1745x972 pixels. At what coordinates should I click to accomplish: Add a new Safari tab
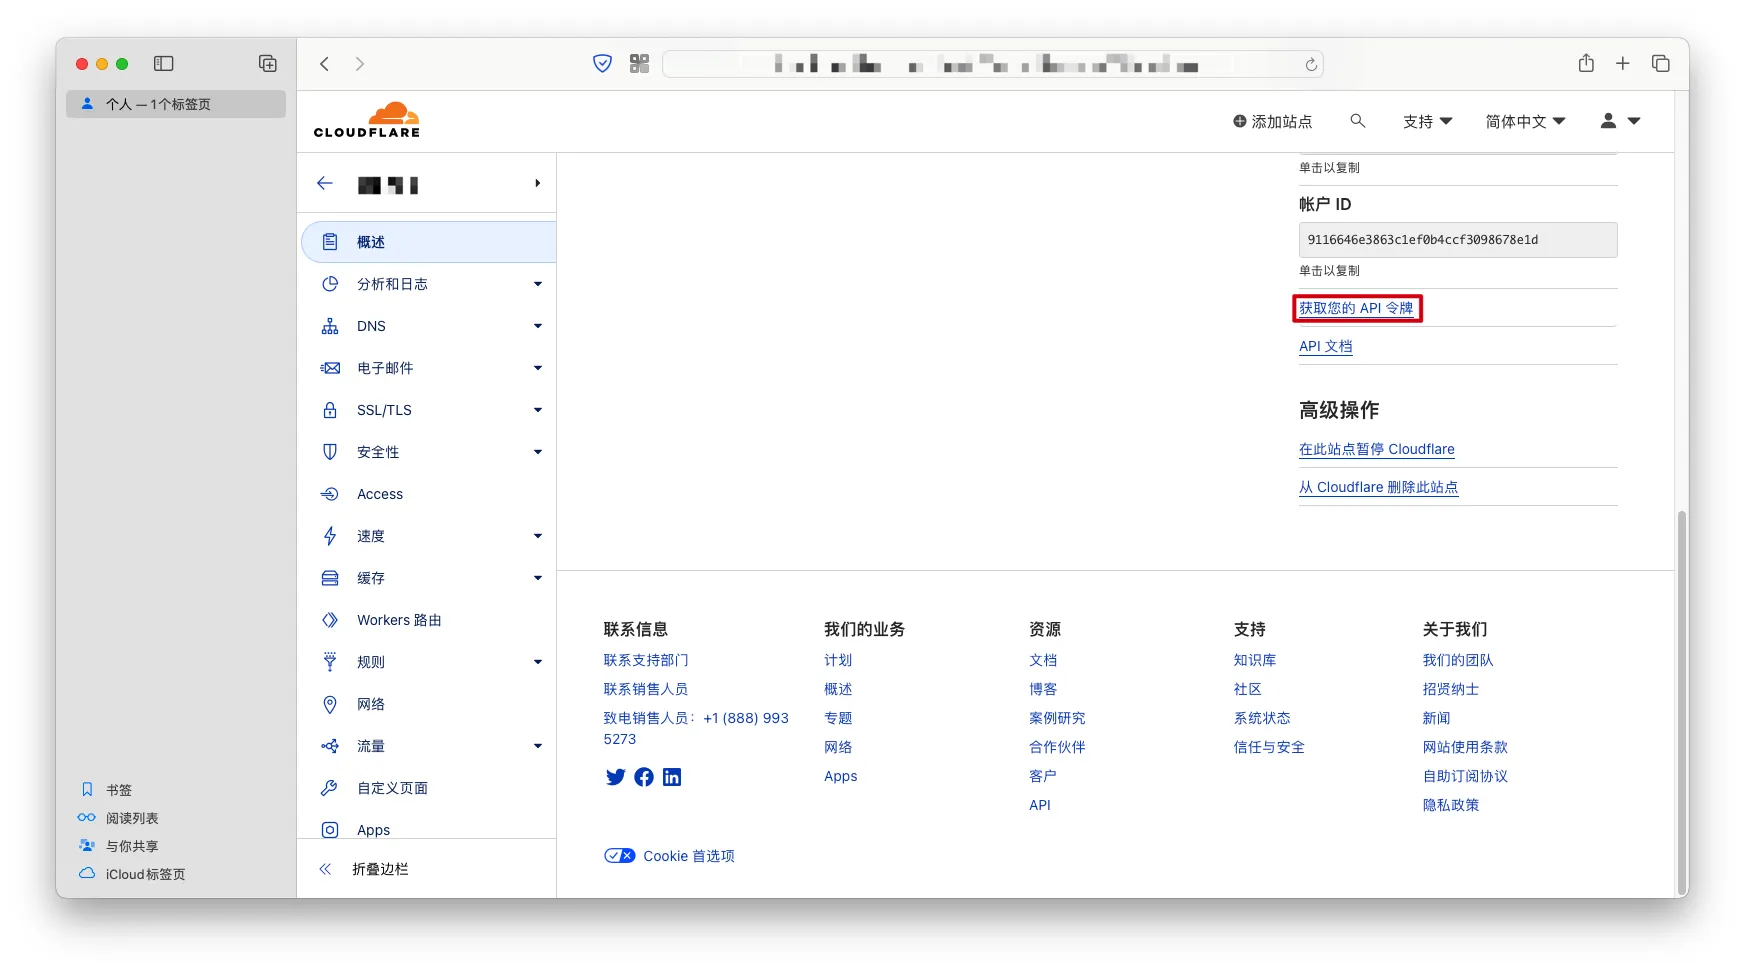(1623, 64)
